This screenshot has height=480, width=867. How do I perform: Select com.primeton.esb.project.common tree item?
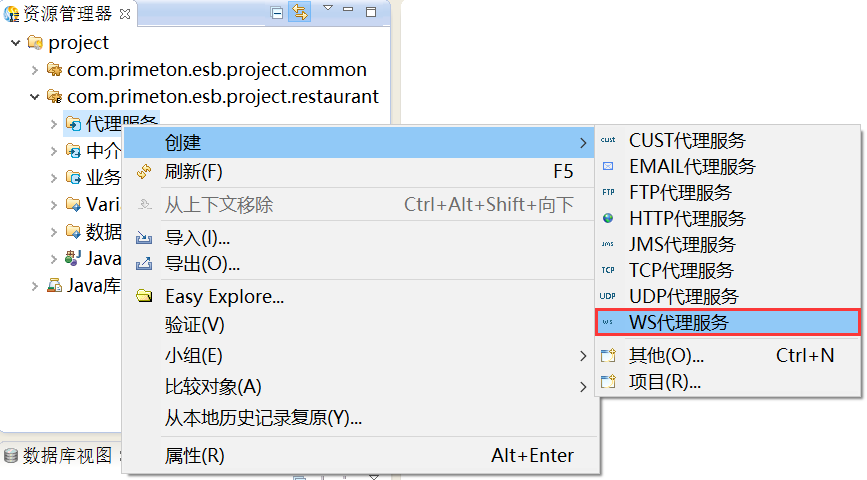pos(217,70)
